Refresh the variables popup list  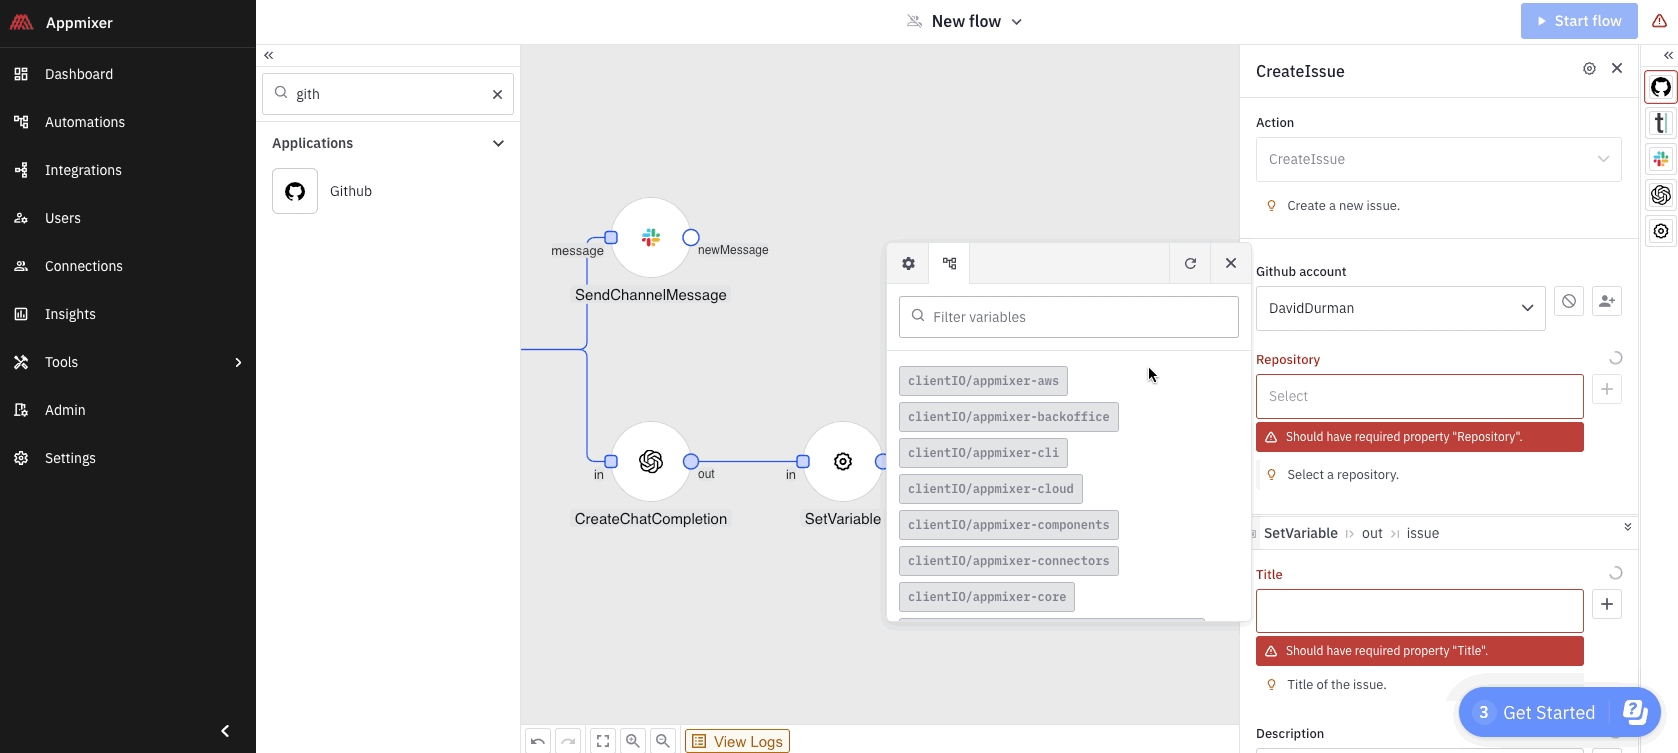(x=1190, y=264)
